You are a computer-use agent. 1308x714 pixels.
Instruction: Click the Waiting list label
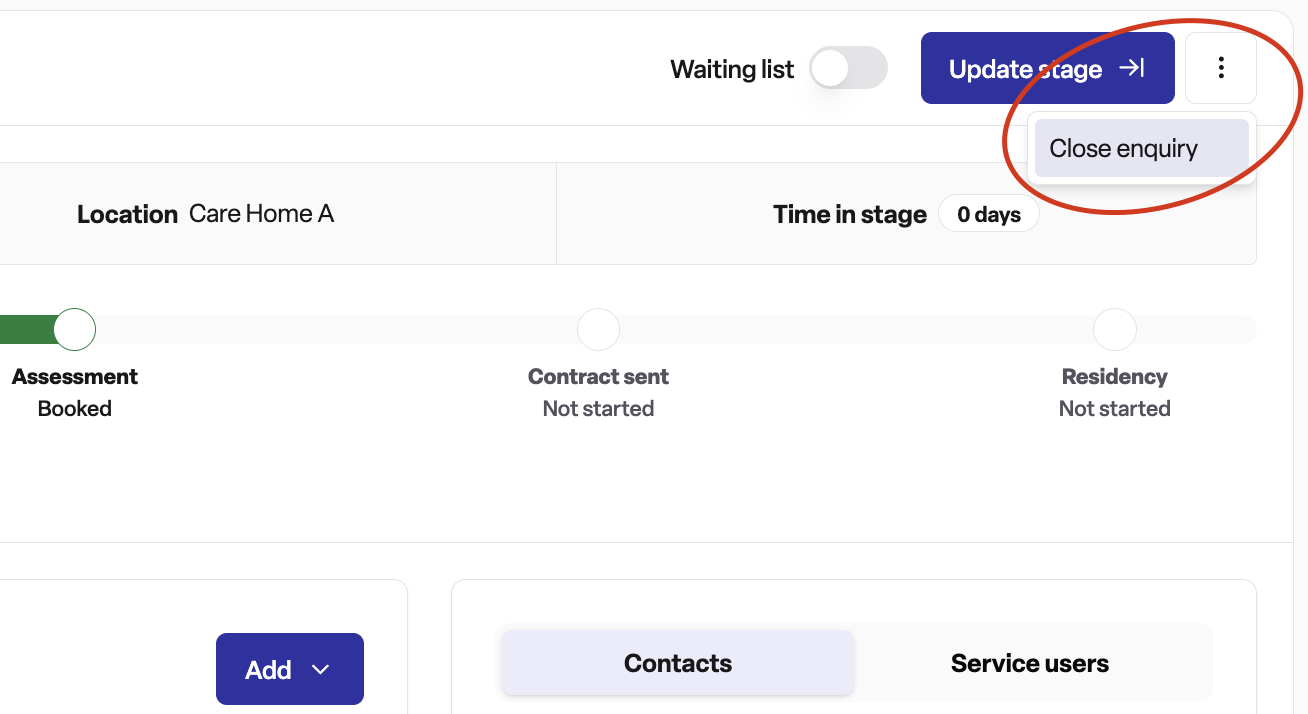[732, 69]
